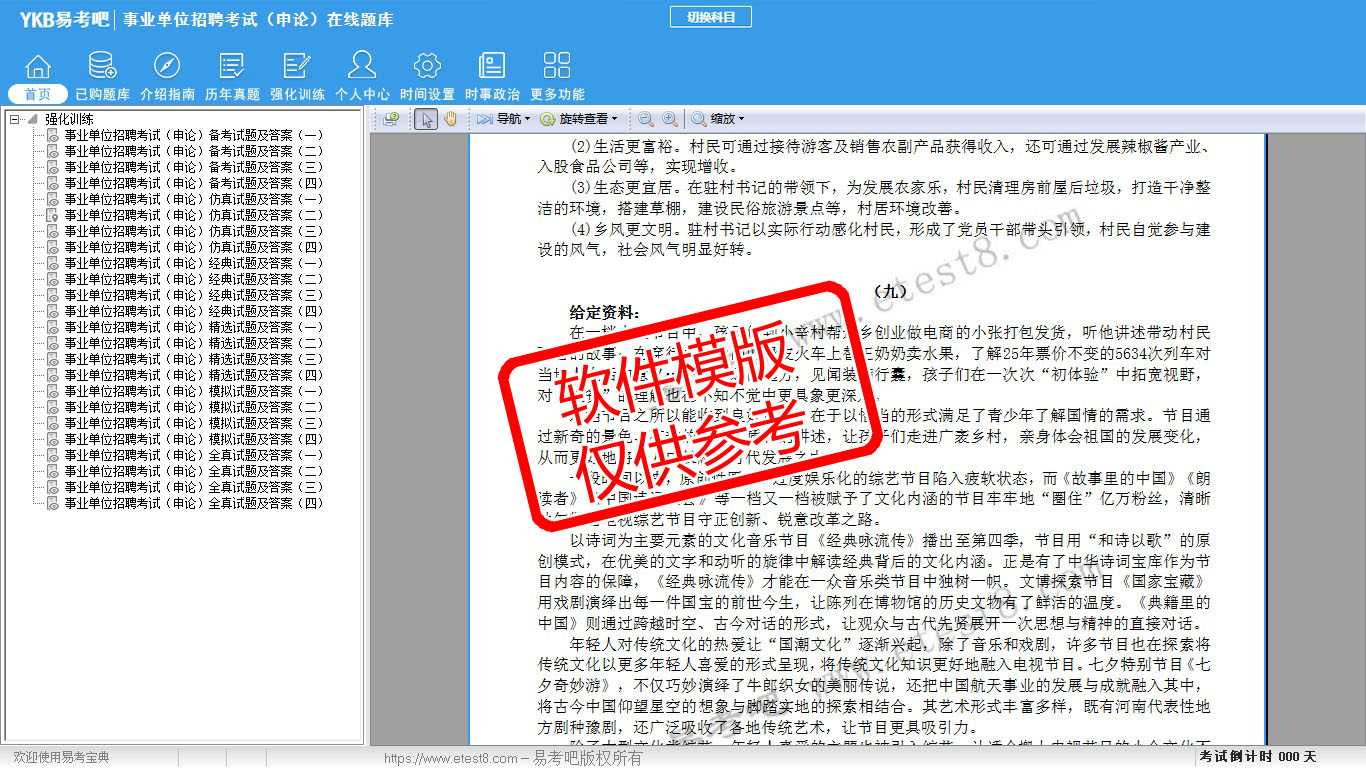1366x768 pixels.
Task: Open the 介绍指南 compass icon
Action: pyautogui.click(x=167, y=66)
